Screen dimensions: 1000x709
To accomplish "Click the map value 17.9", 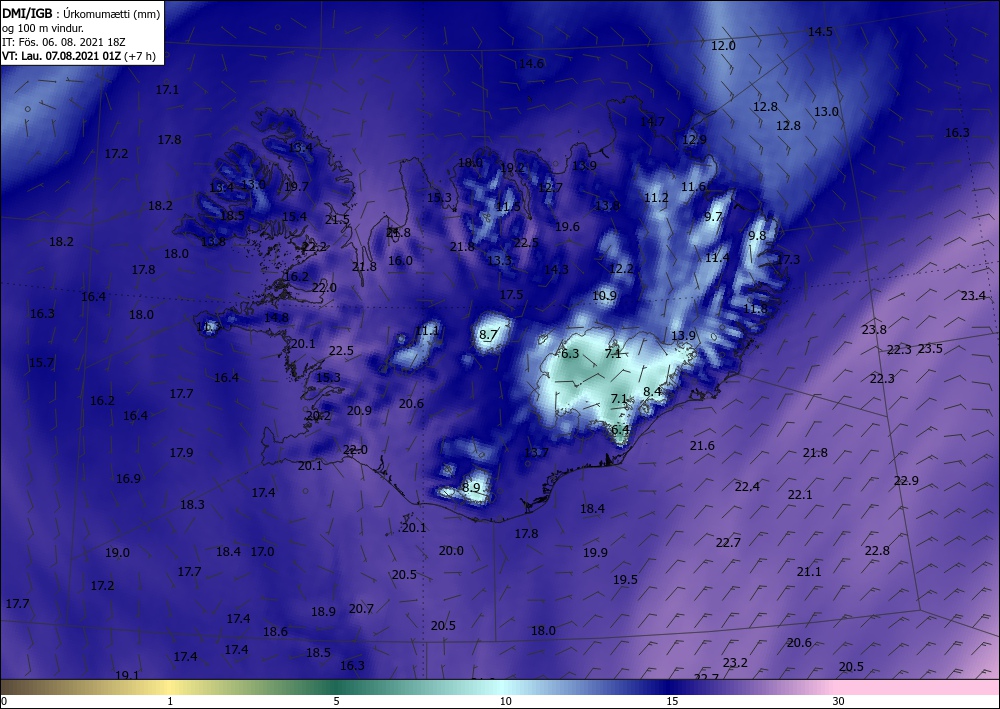I will click(181, 453).
